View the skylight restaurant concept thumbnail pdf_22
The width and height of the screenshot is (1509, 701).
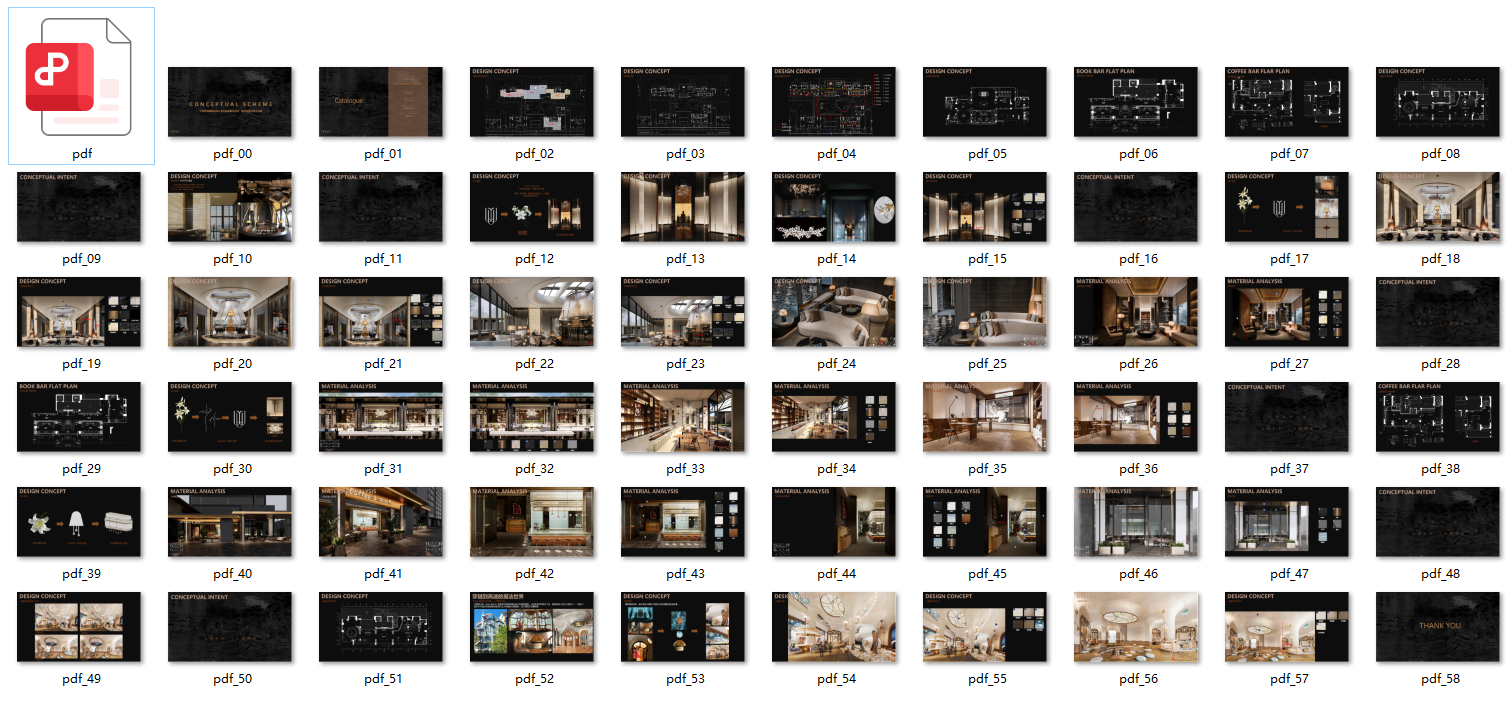531,311
